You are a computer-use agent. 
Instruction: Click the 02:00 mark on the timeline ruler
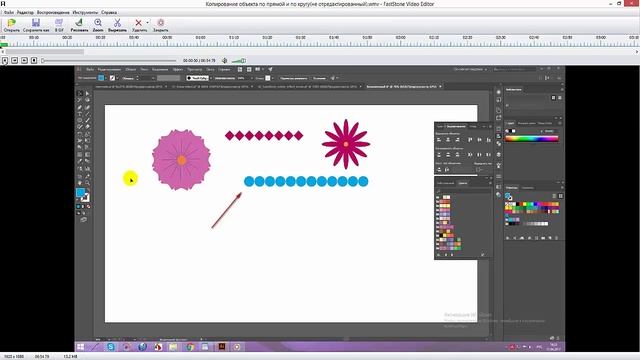coord(400,37)
